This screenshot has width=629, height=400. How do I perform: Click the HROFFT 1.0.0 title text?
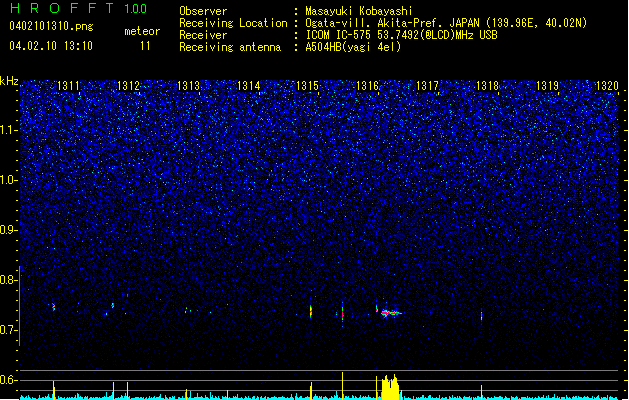[x=79, y=8]
